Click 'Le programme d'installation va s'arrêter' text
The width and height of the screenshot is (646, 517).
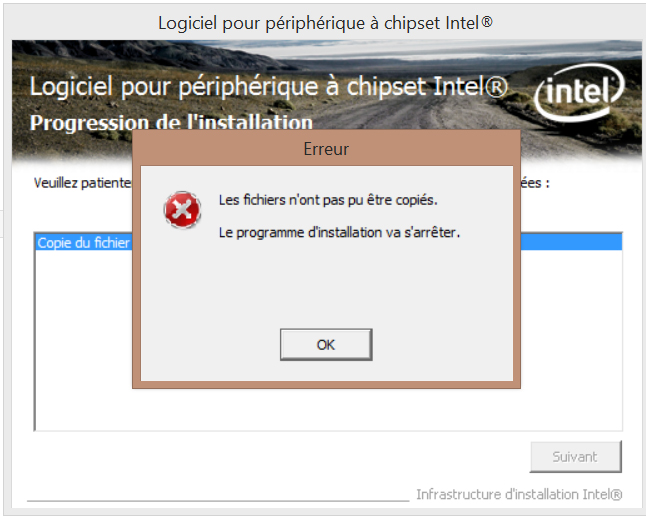[339, 232]
